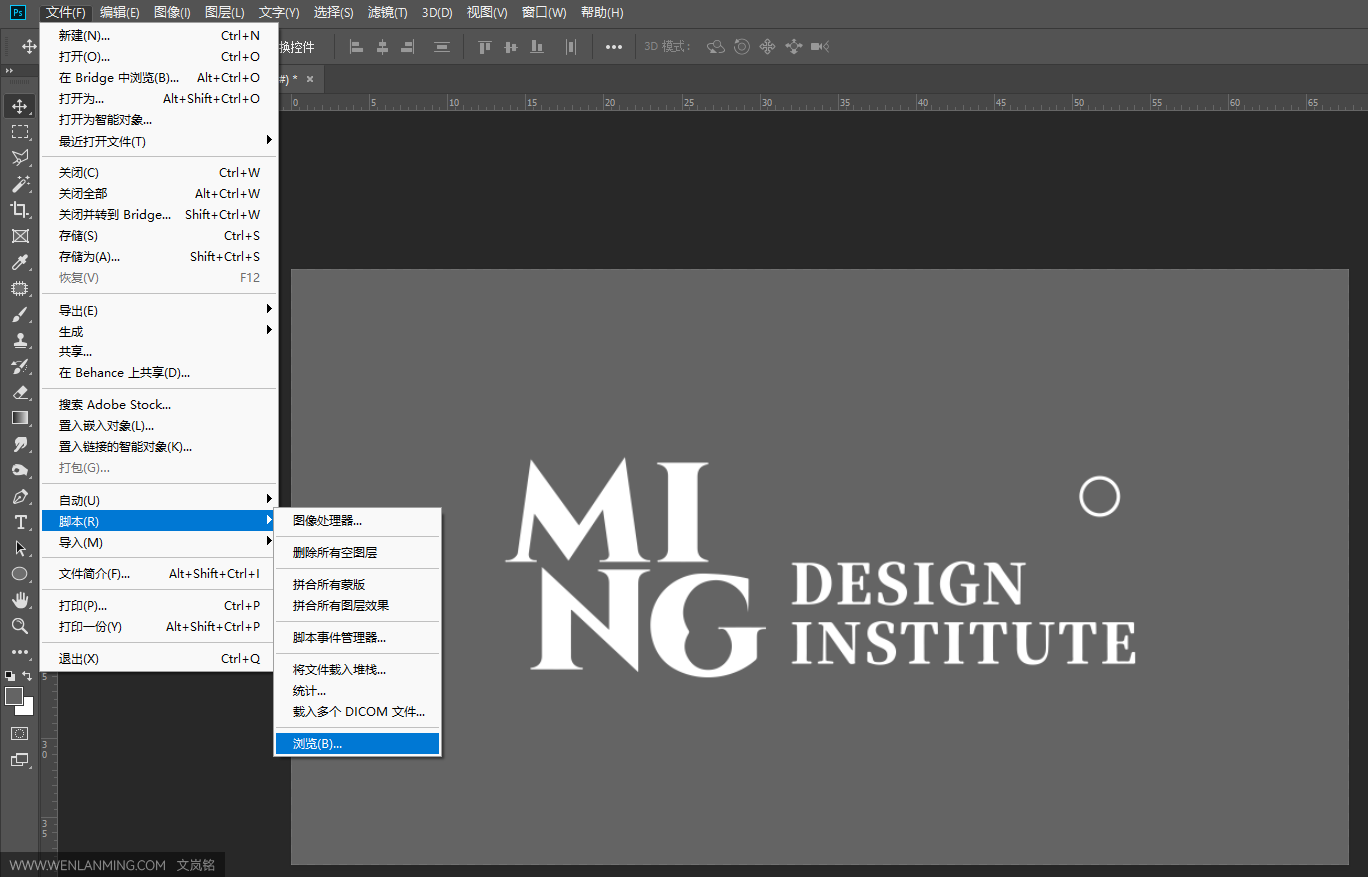This screenshot has width=1368, height=877.
Task: Select the Hand tool
Action: 20,600
